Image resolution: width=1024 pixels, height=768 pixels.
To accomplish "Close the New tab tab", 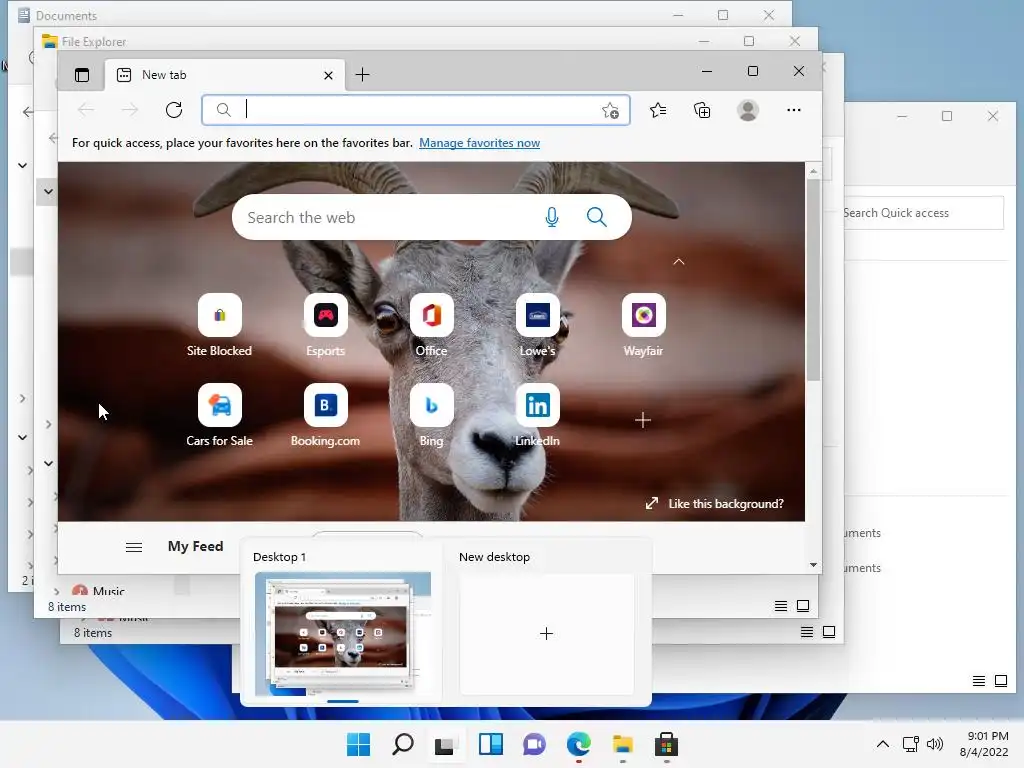I will coord(328,76).
